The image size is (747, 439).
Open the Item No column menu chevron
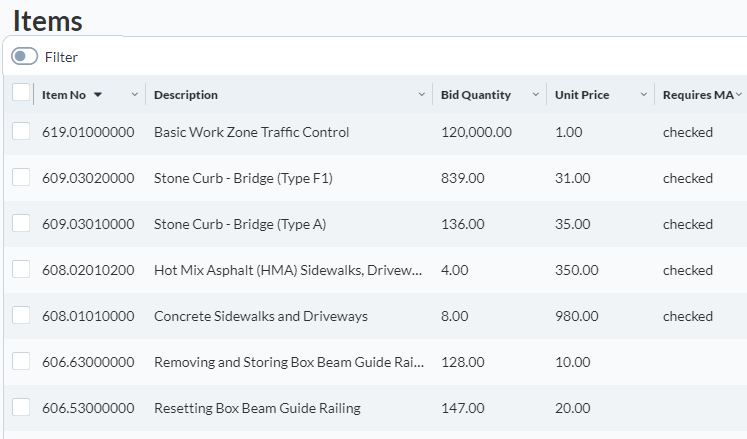(x=135, y=94)
